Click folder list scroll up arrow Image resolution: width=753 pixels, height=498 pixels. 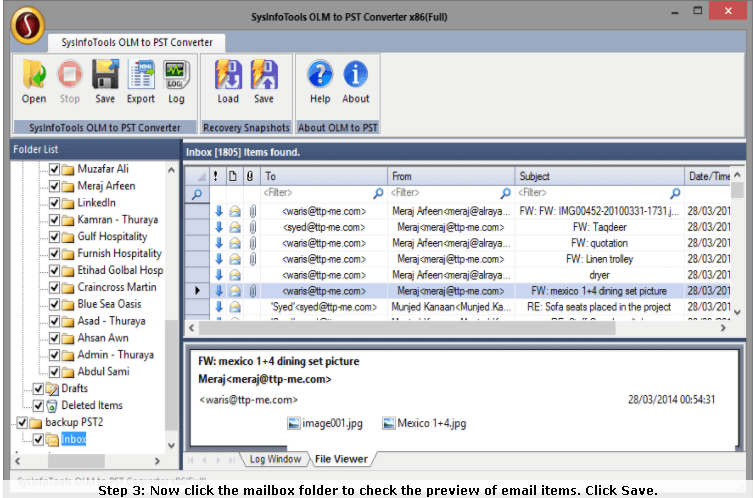click(x=171, y=170)
